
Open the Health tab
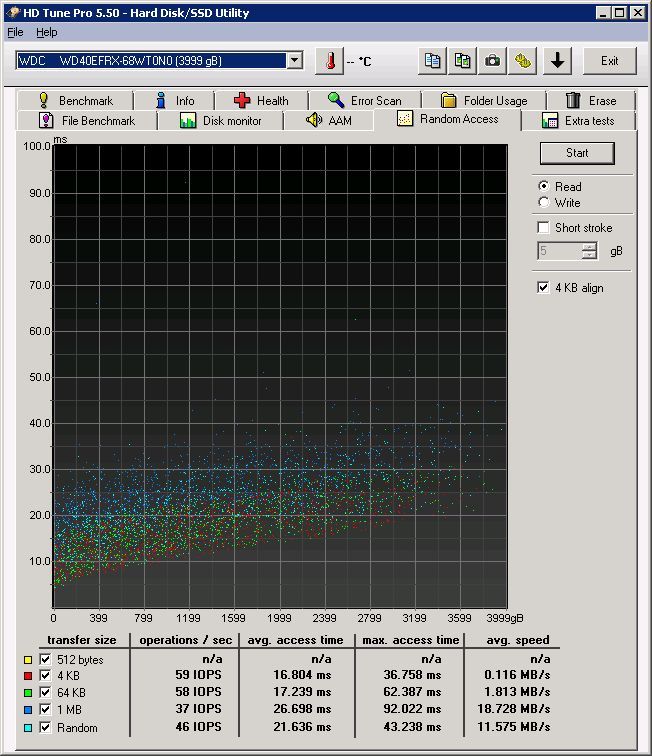point(261,101)
